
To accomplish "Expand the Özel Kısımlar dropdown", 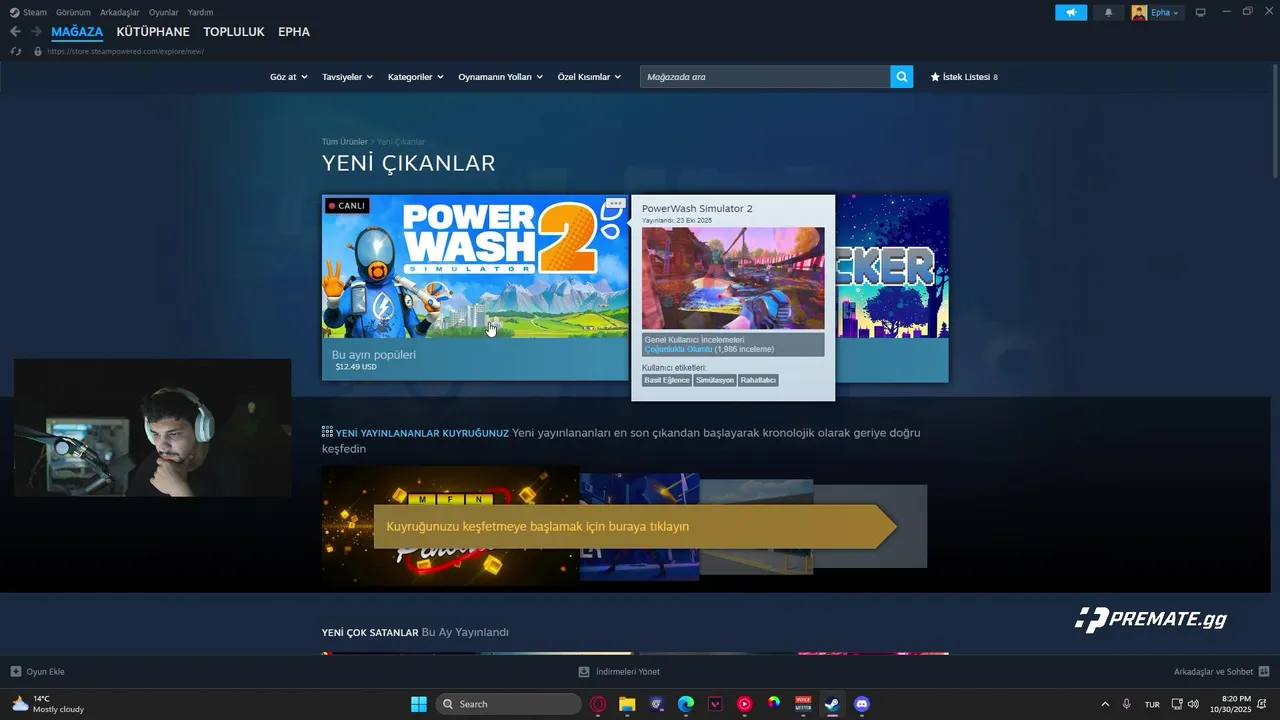I will tap(589, 77).
